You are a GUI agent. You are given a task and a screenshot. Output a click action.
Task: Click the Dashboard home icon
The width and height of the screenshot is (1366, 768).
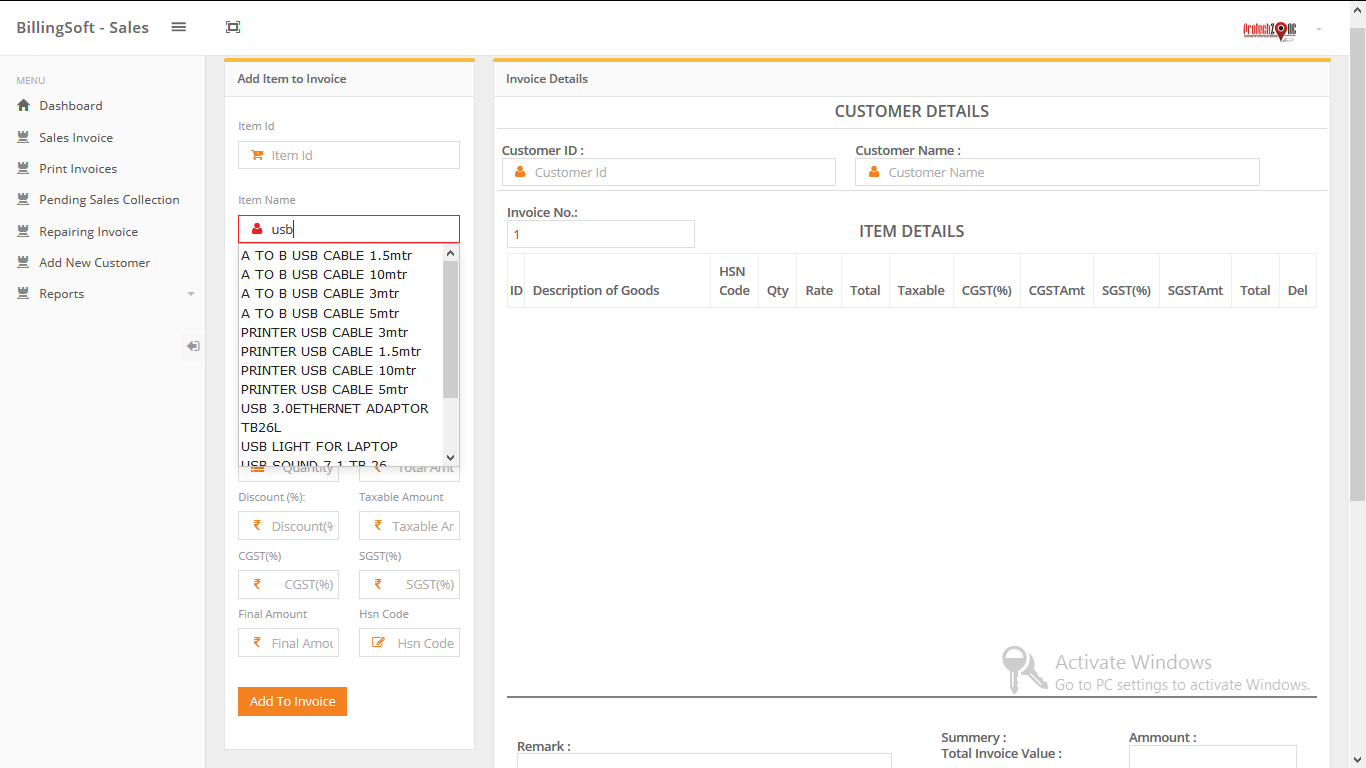(x=24, y=105)
